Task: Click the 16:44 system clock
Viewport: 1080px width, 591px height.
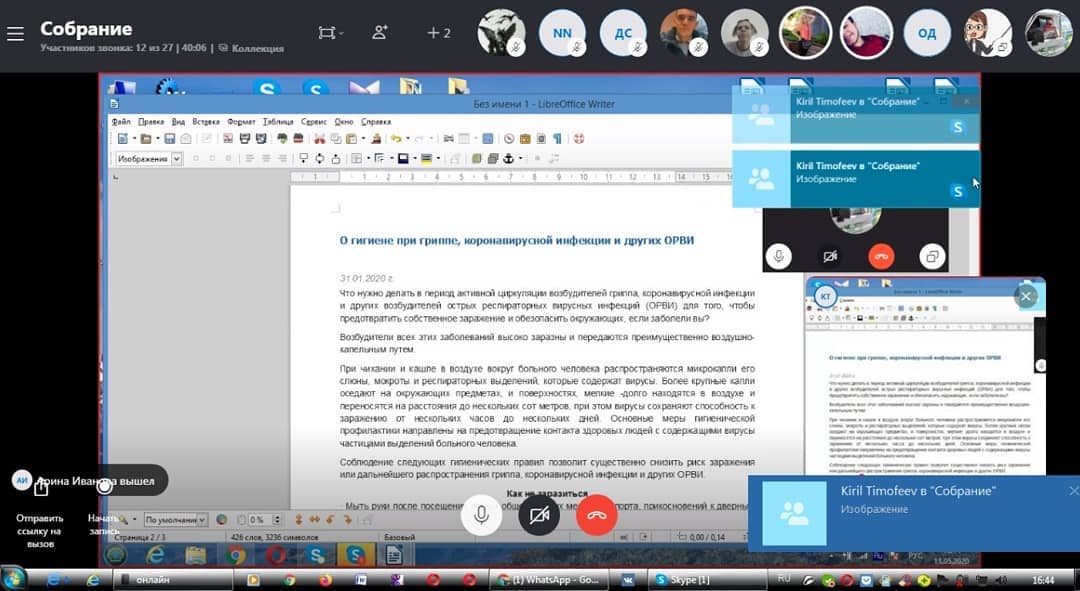Action: (x=1043, y=580)
